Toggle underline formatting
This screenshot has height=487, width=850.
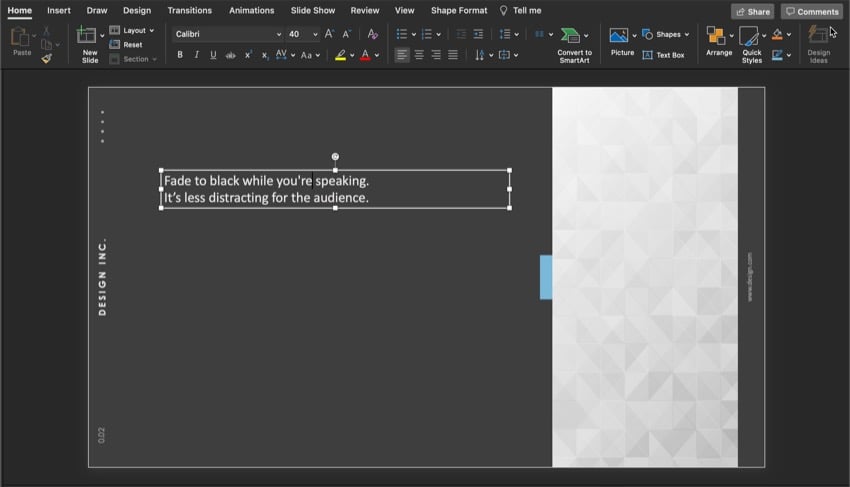[x=213, y=55]
